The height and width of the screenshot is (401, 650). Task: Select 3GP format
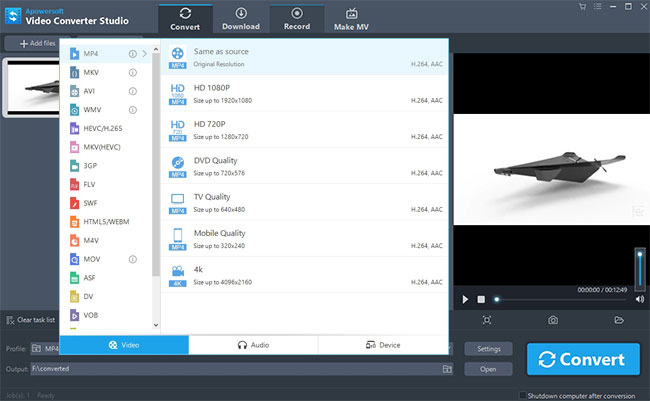[106, 166]
